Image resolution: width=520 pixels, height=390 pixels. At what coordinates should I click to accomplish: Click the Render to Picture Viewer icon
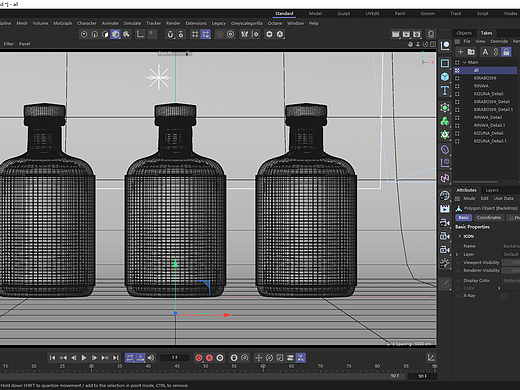406,34
